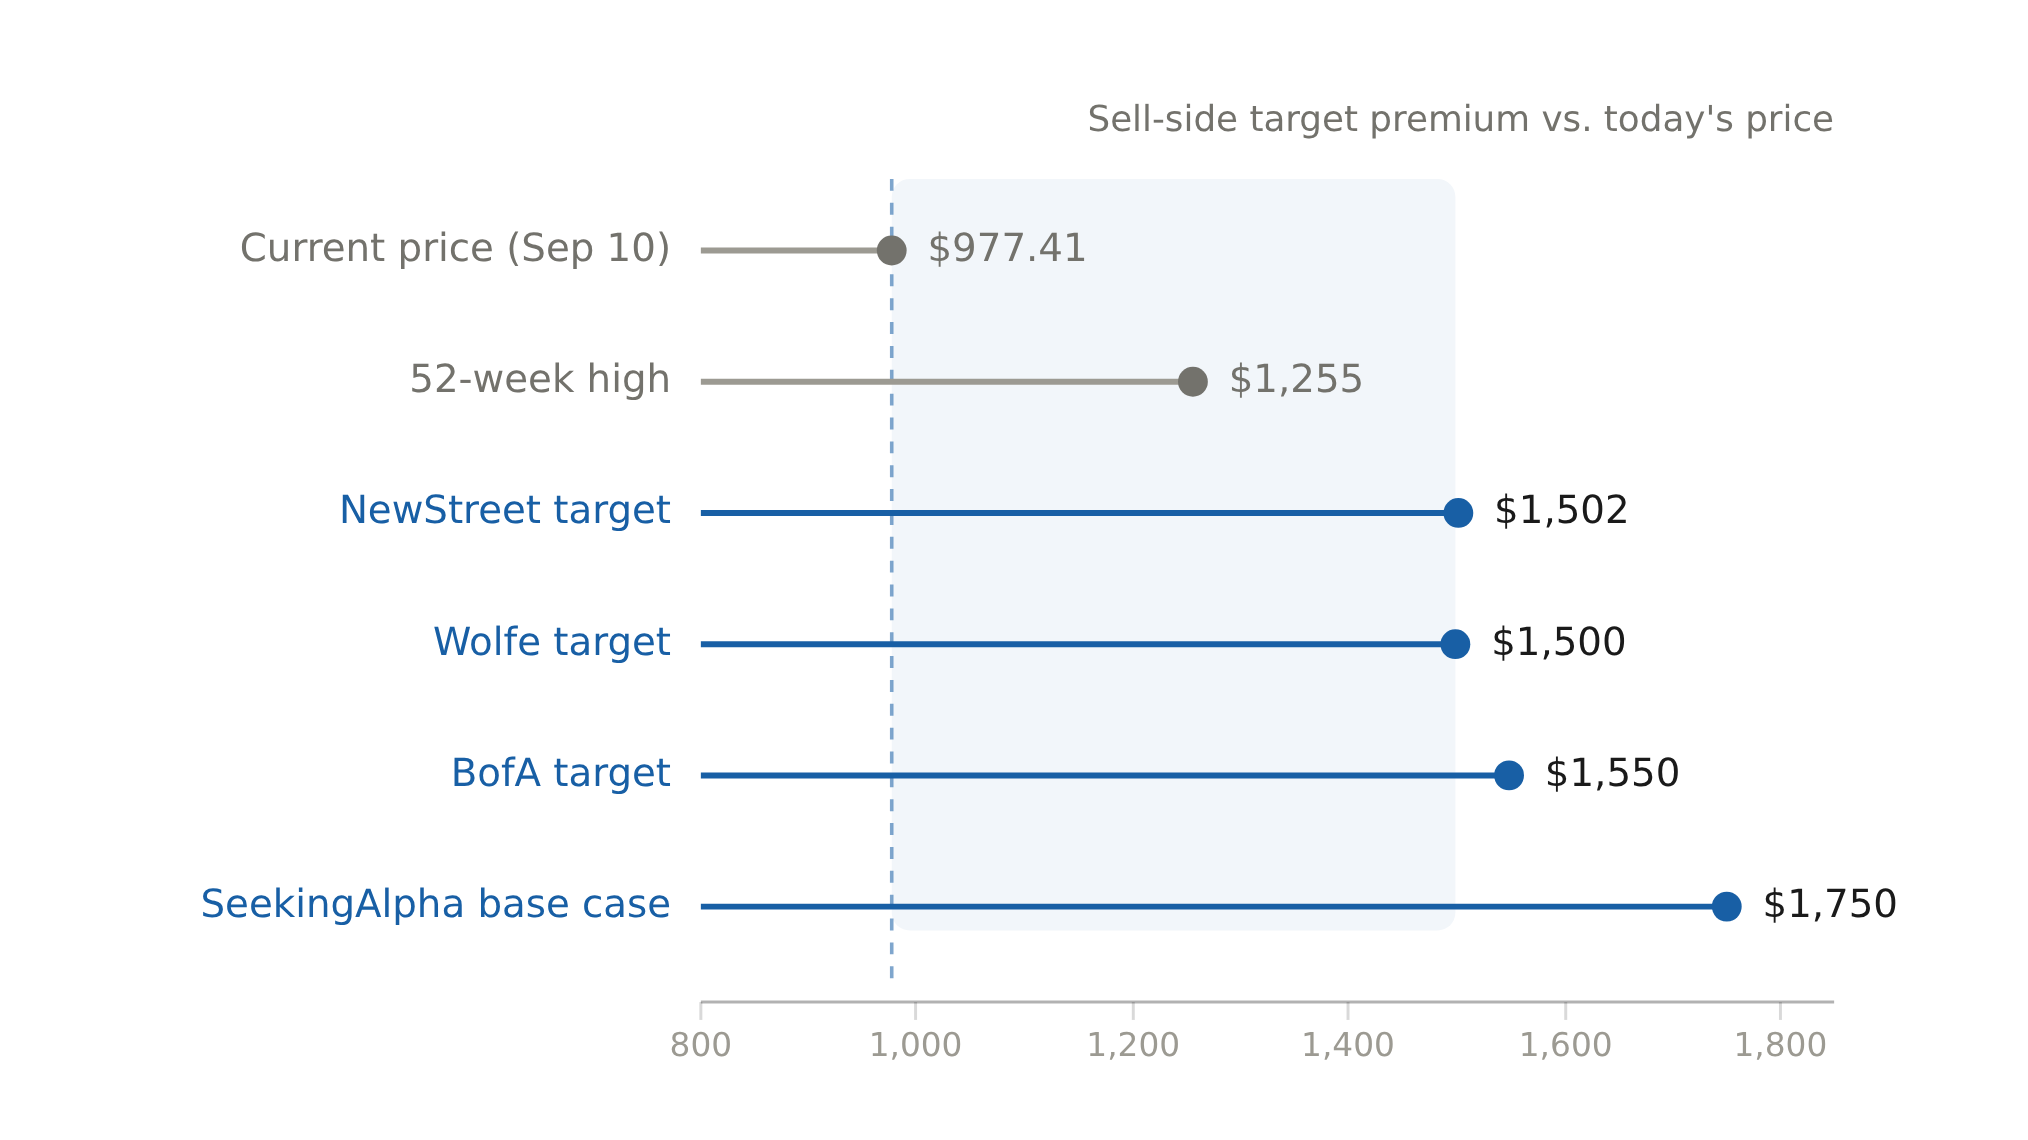Click the $1,750 value label
Image resolution: width=2028 pixels, height=1140 pixels.
tap(1830, 905)
